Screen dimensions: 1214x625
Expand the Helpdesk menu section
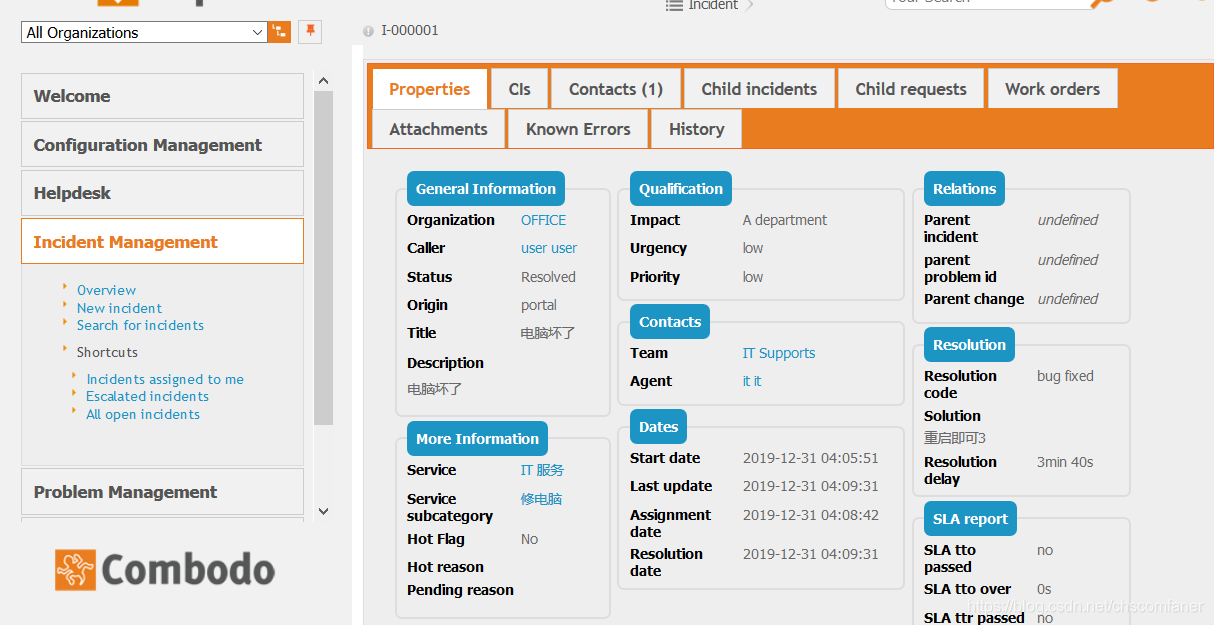(x=162, y=193)
